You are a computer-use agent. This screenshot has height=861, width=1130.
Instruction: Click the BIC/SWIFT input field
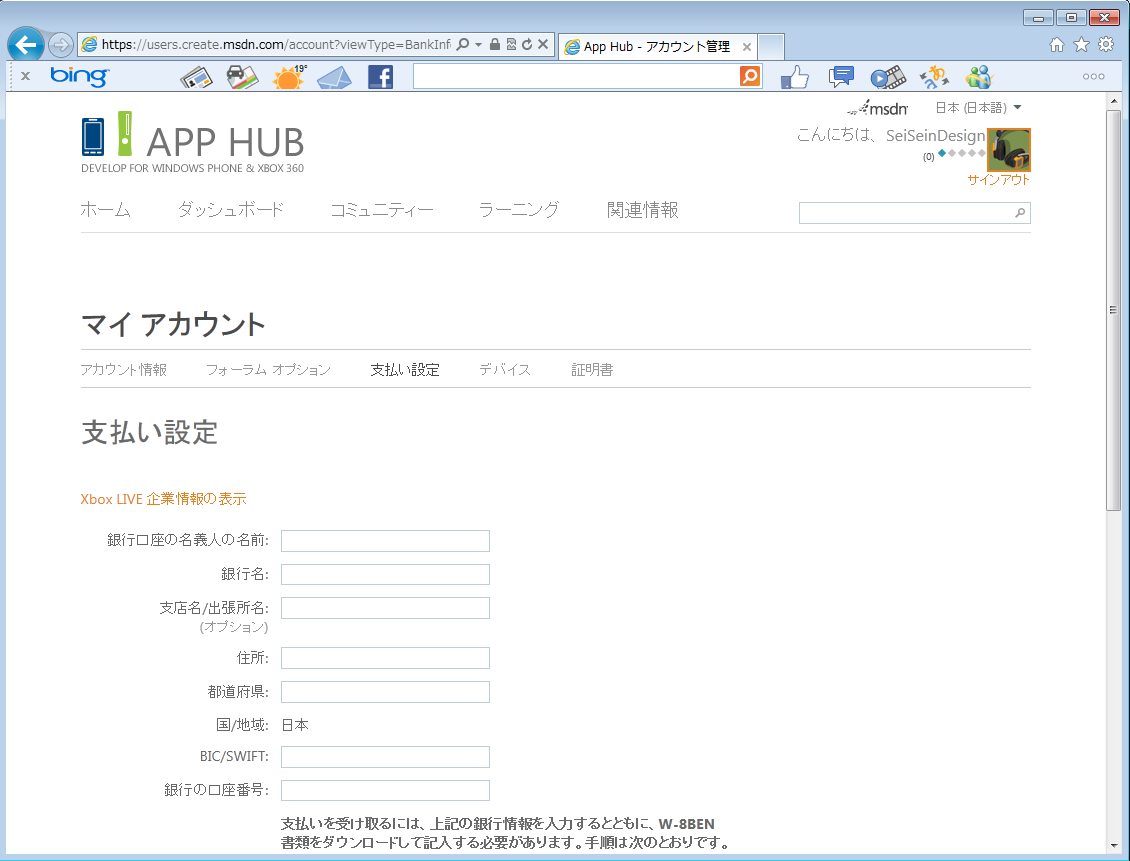(386, 757)
